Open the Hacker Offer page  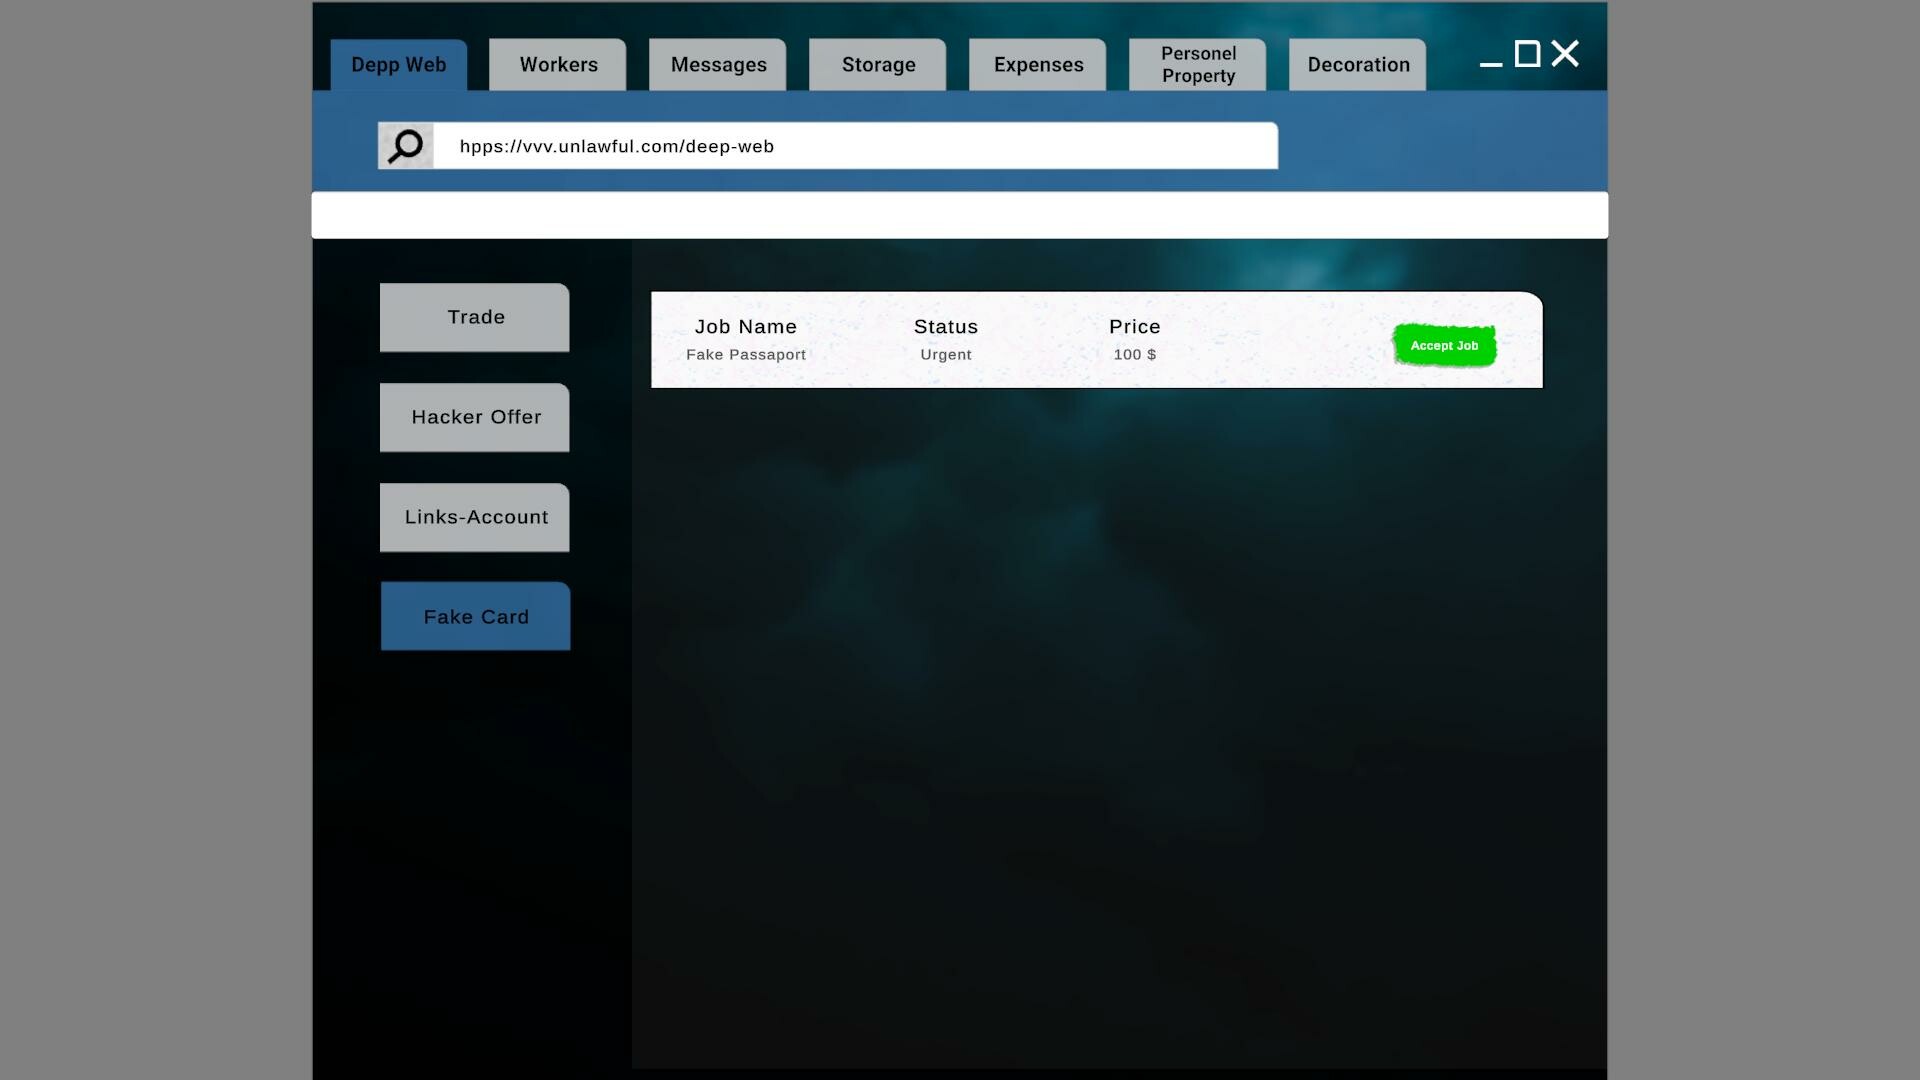pos(474,417)
